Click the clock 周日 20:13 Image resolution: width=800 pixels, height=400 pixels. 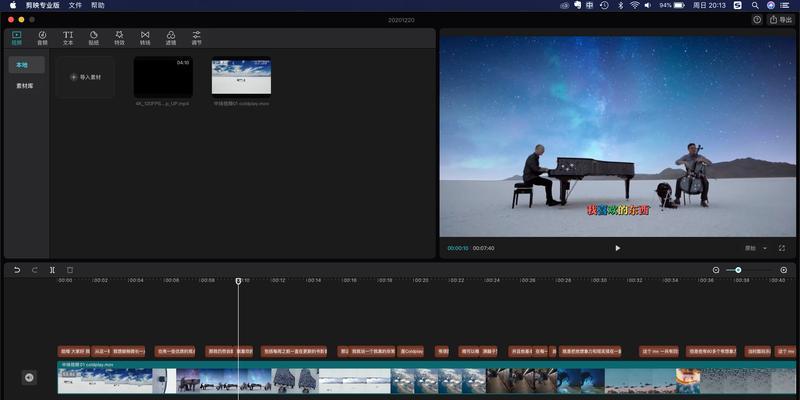click(x=709, y=5)
